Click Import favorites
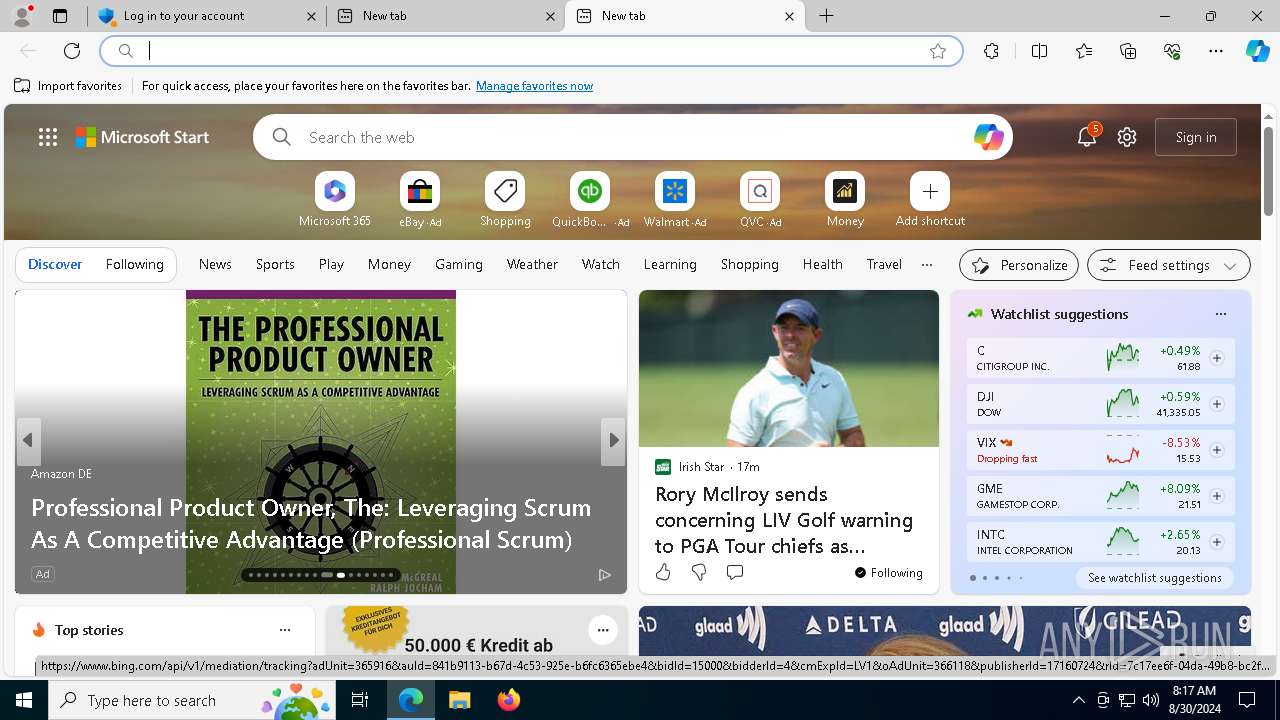 pos(68,86)
